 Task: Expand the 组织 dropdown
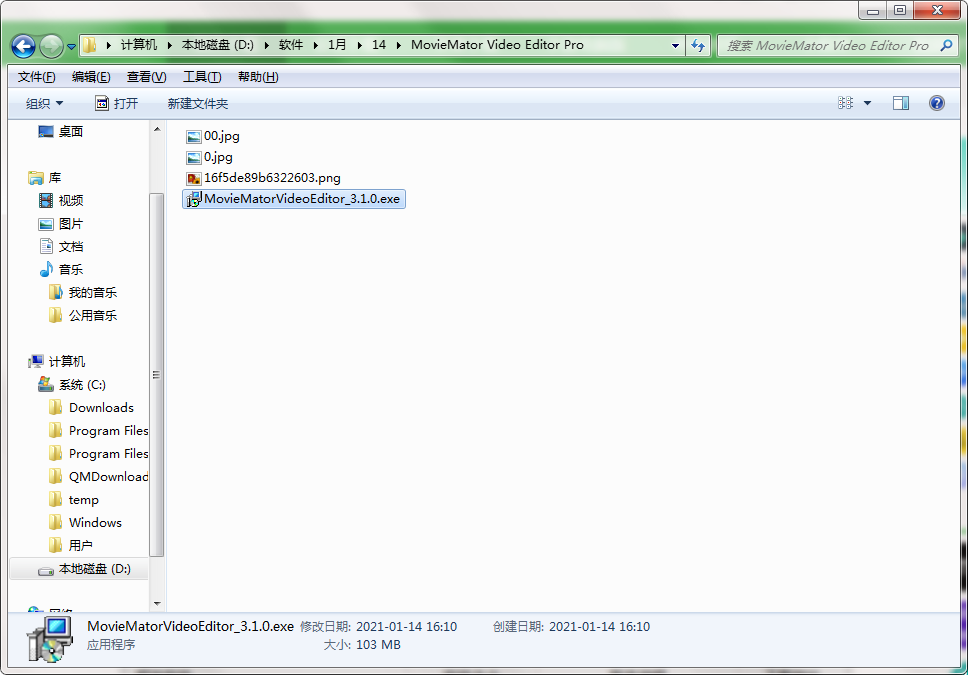(x=44, y=103)
